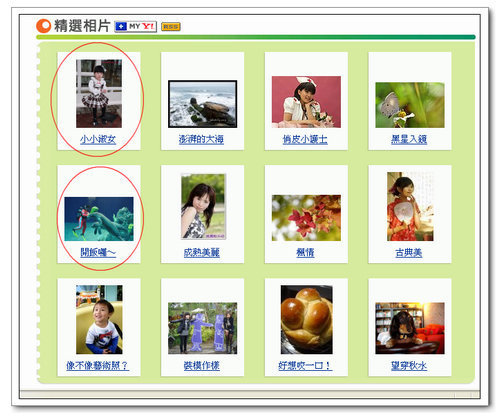The height and width of the screenshot is (420, 500).
Task: View the smiling boy in yellow chair thumbnail
Action: 99,320
